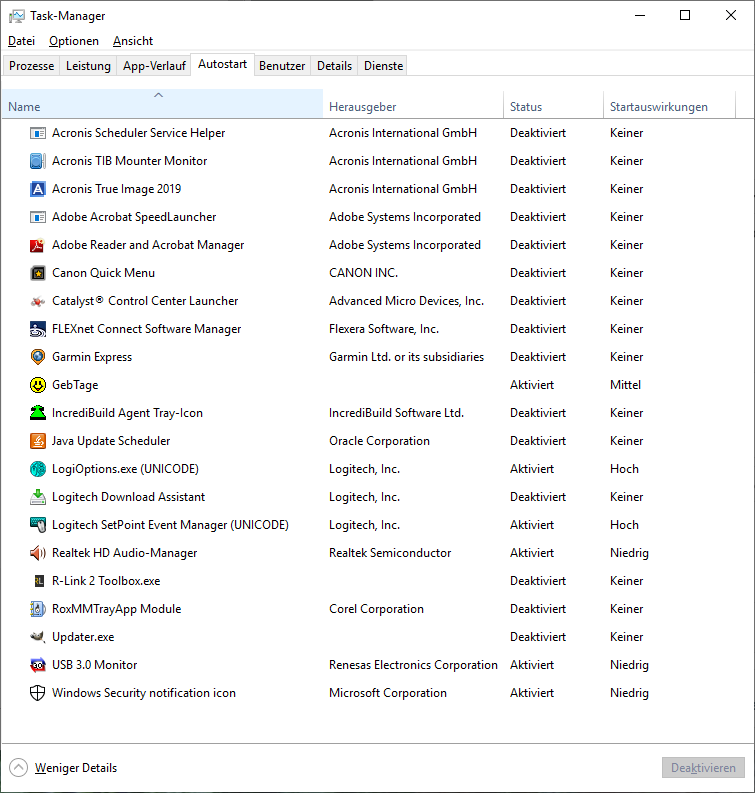
Task: Click Flexera Software, Inc. publisher cell
Action: coord(384,329)
